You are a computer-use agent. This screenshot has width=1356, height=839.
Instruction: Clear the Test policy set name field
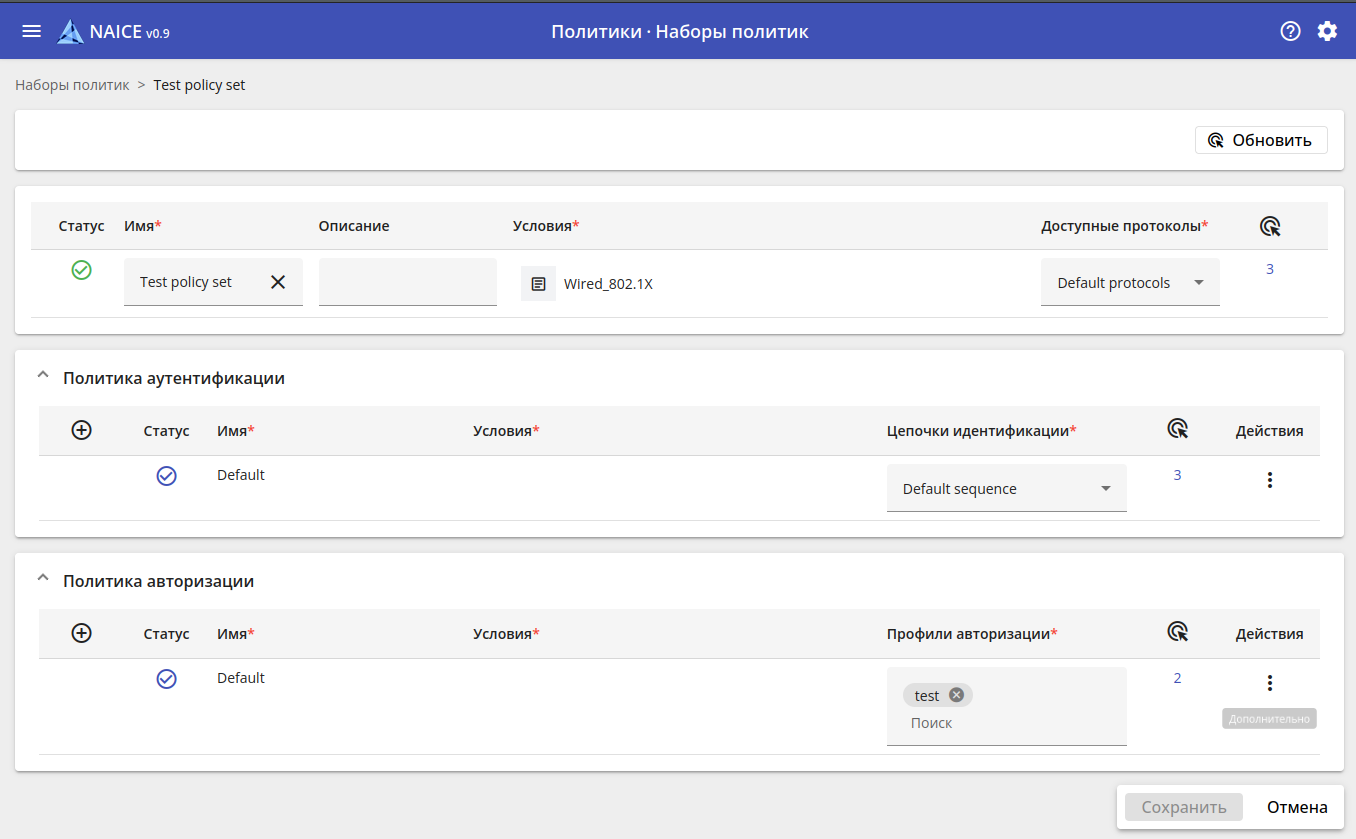point(278,282)
